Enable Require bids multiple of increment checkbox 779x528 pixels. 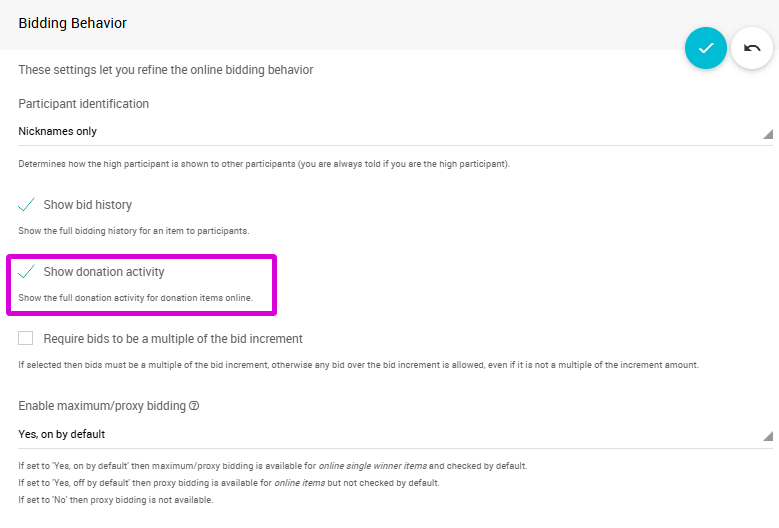[26, 339]
